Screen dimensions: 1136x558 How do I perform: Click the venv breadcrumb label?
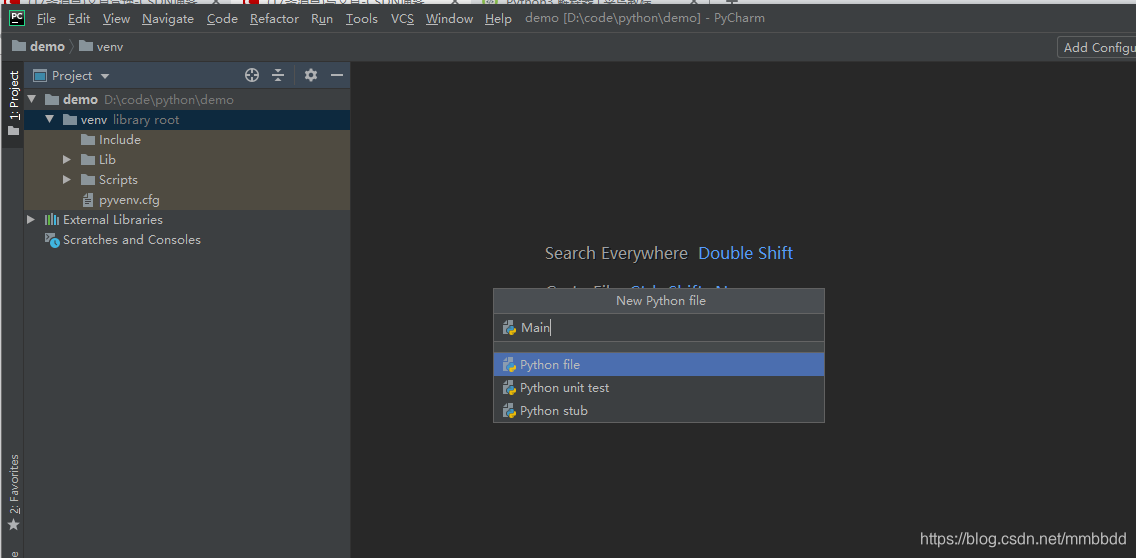110,46
